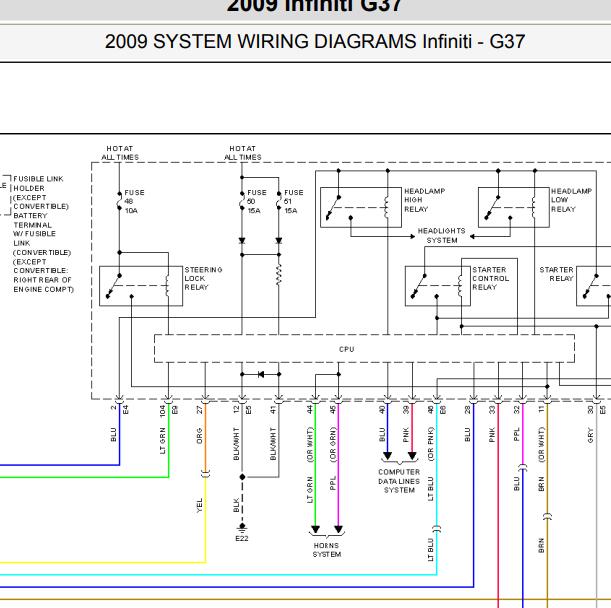Click the PPL label at pin 45
Viewport: 611px width, 608px height.
pyautogui.click(x=333, y=483)
